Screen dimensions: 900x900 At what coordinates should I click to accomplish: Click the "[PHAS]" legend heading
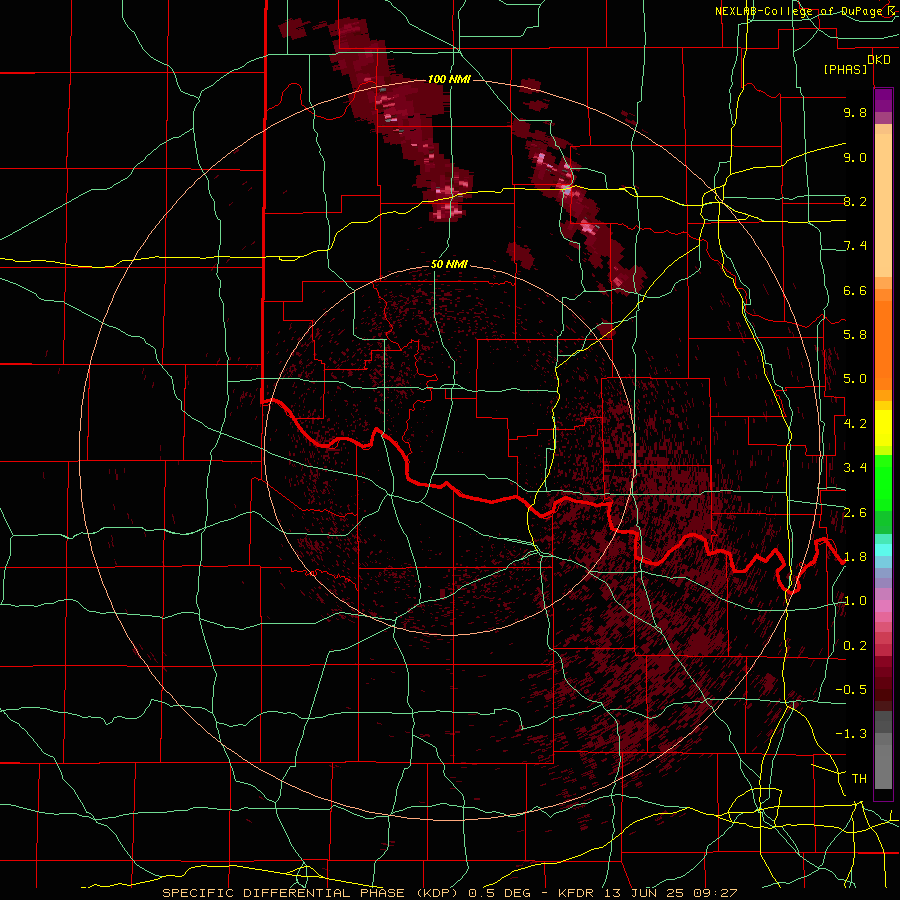pyautogui.click(x=845, y=69)
